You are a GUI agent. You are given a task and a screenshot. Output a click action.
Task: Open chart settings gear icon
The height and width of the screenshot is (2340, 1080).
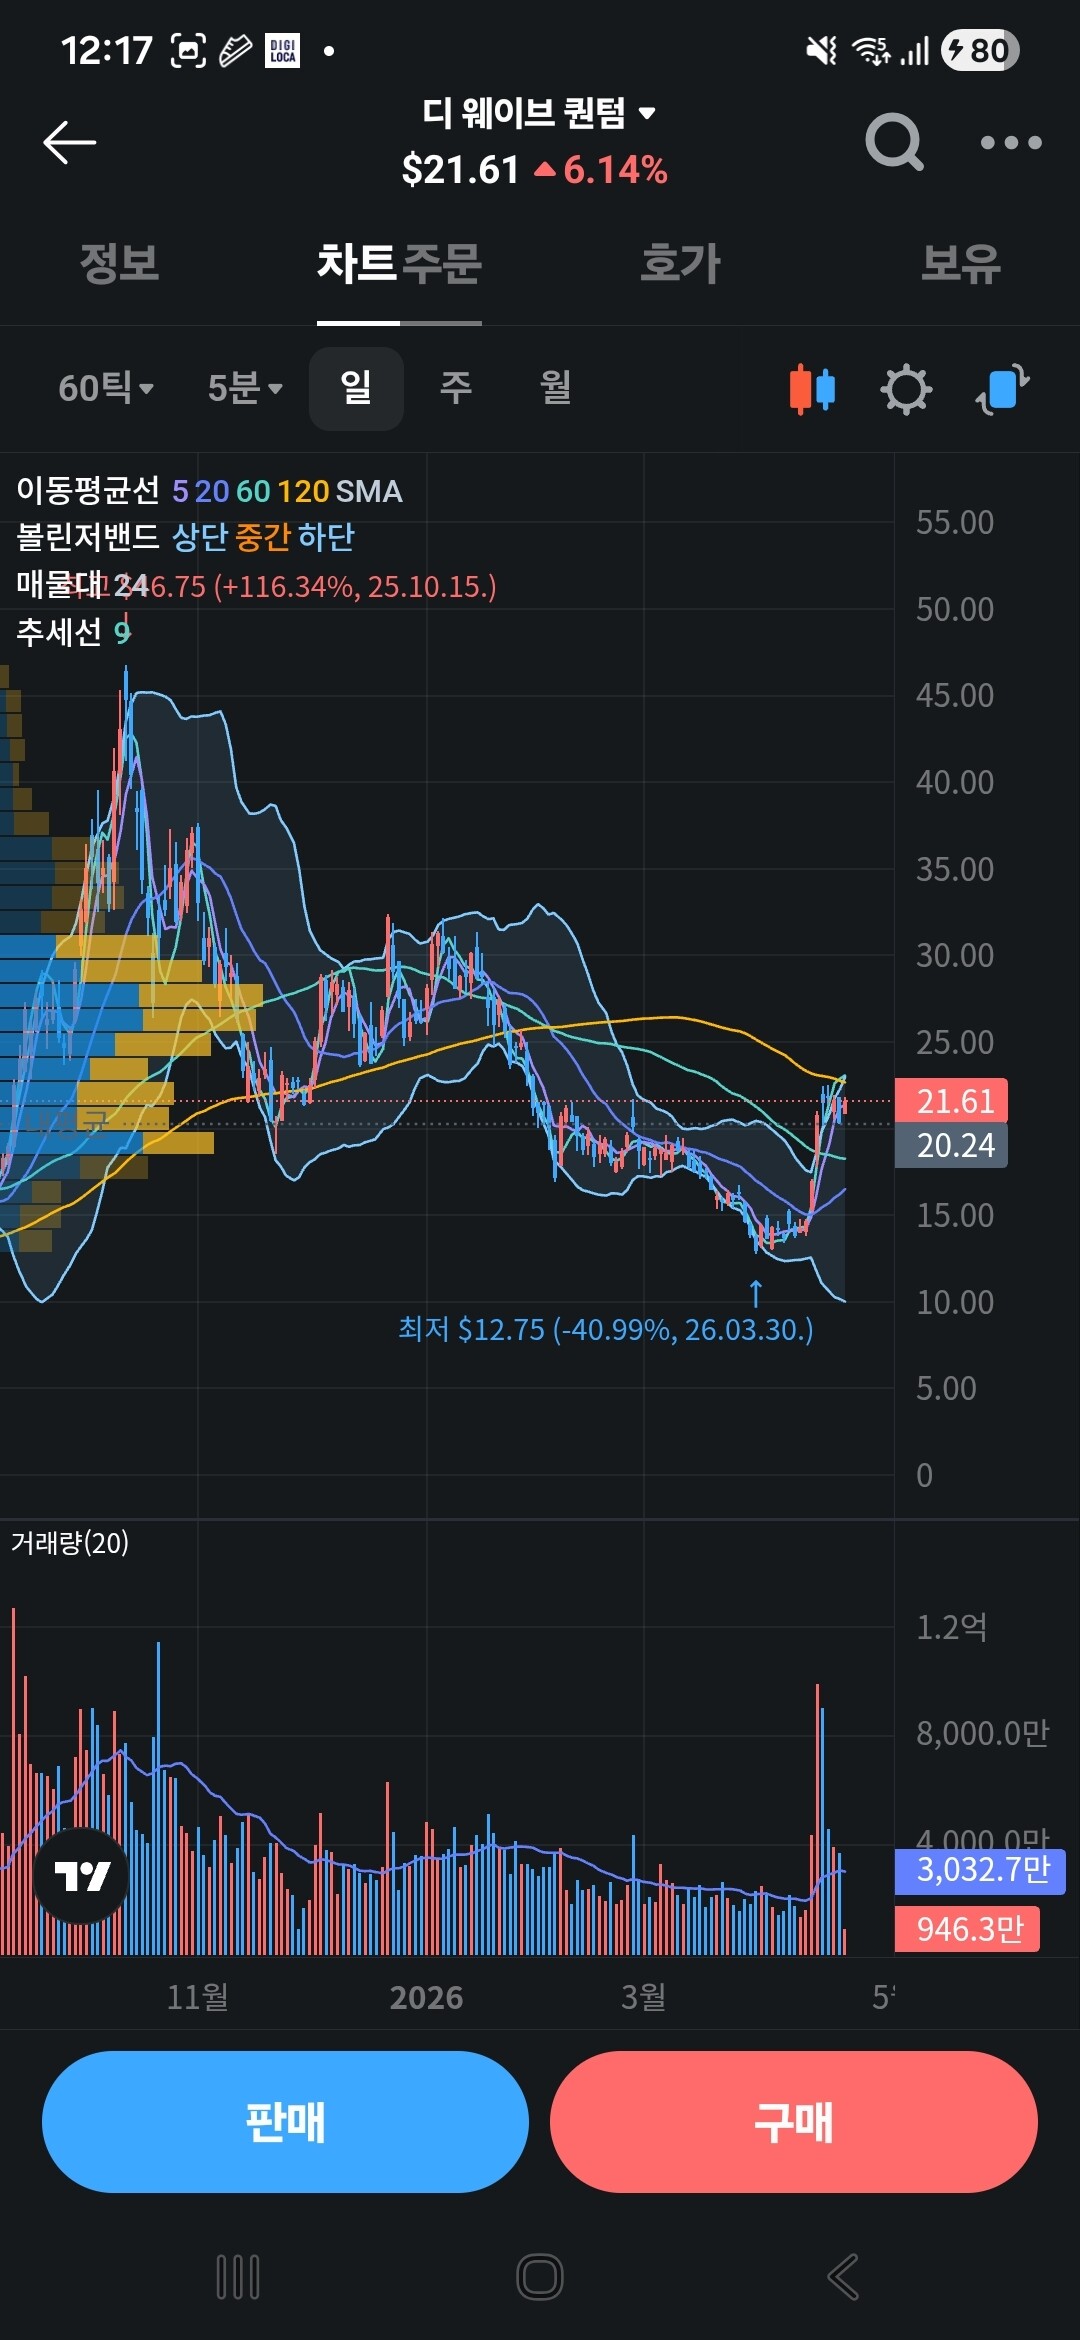(906, 389)
